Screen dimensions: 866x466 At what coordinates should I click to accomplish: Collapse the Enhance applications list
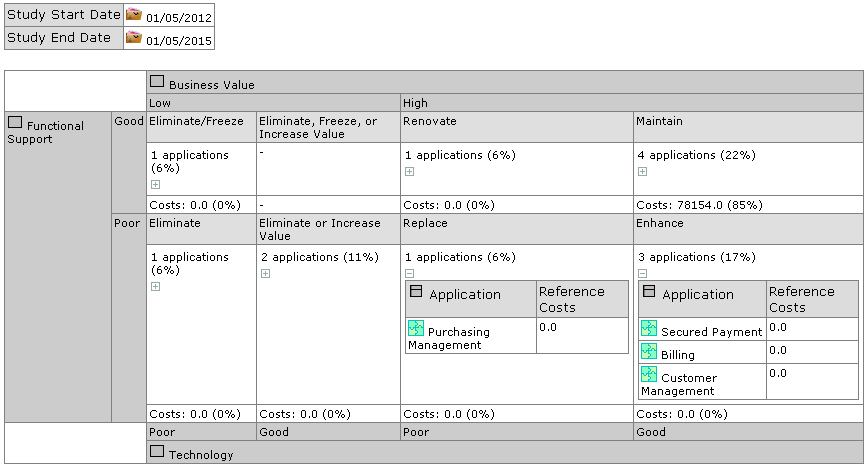tap(642, 273)
